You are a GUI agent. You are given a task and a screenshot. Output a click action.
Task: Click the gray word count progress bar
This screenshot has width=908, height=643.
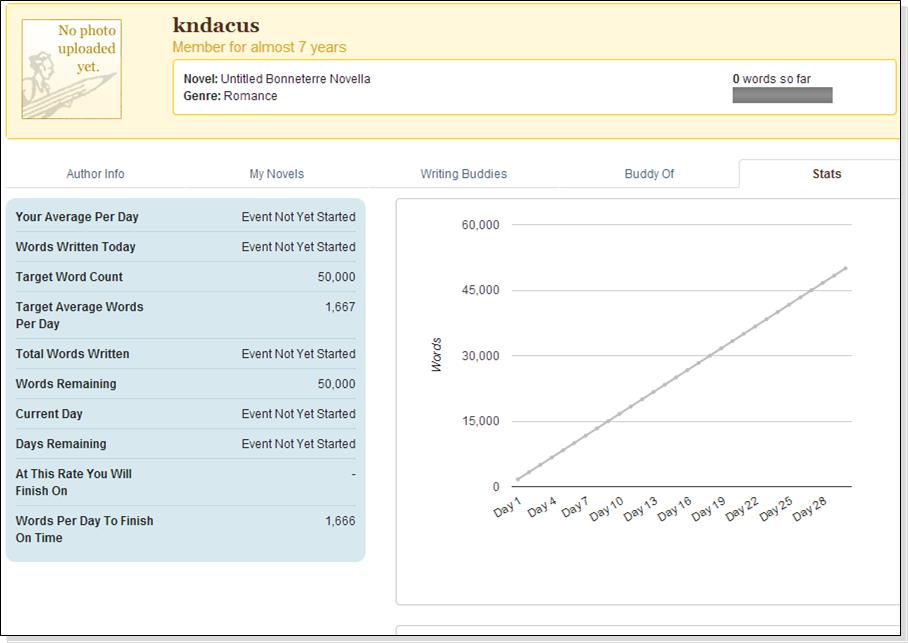click(x=782, y=96)
